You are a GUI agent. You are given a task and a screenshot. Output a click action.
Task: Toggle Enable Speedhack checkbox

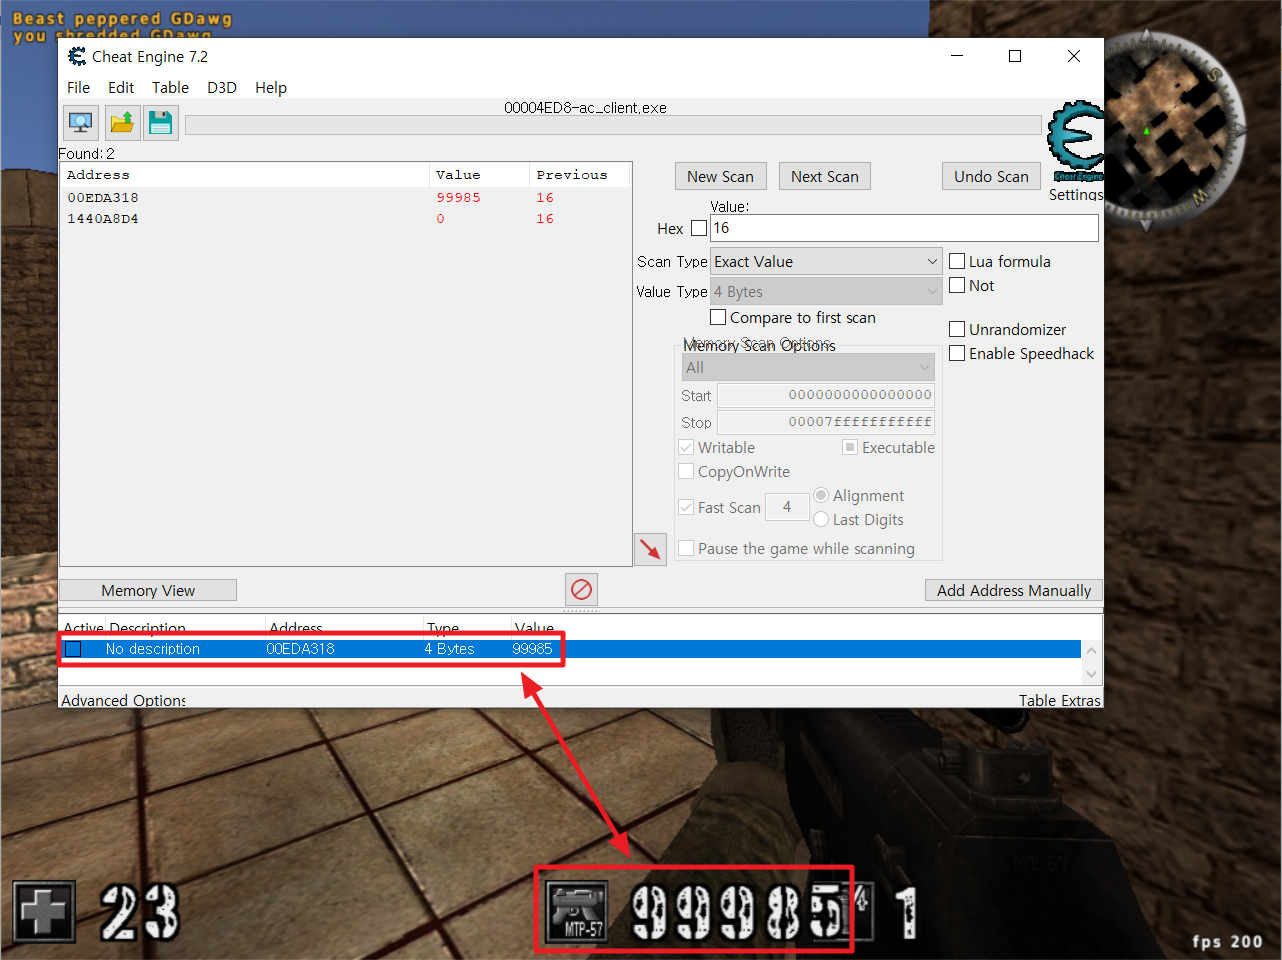957,353
